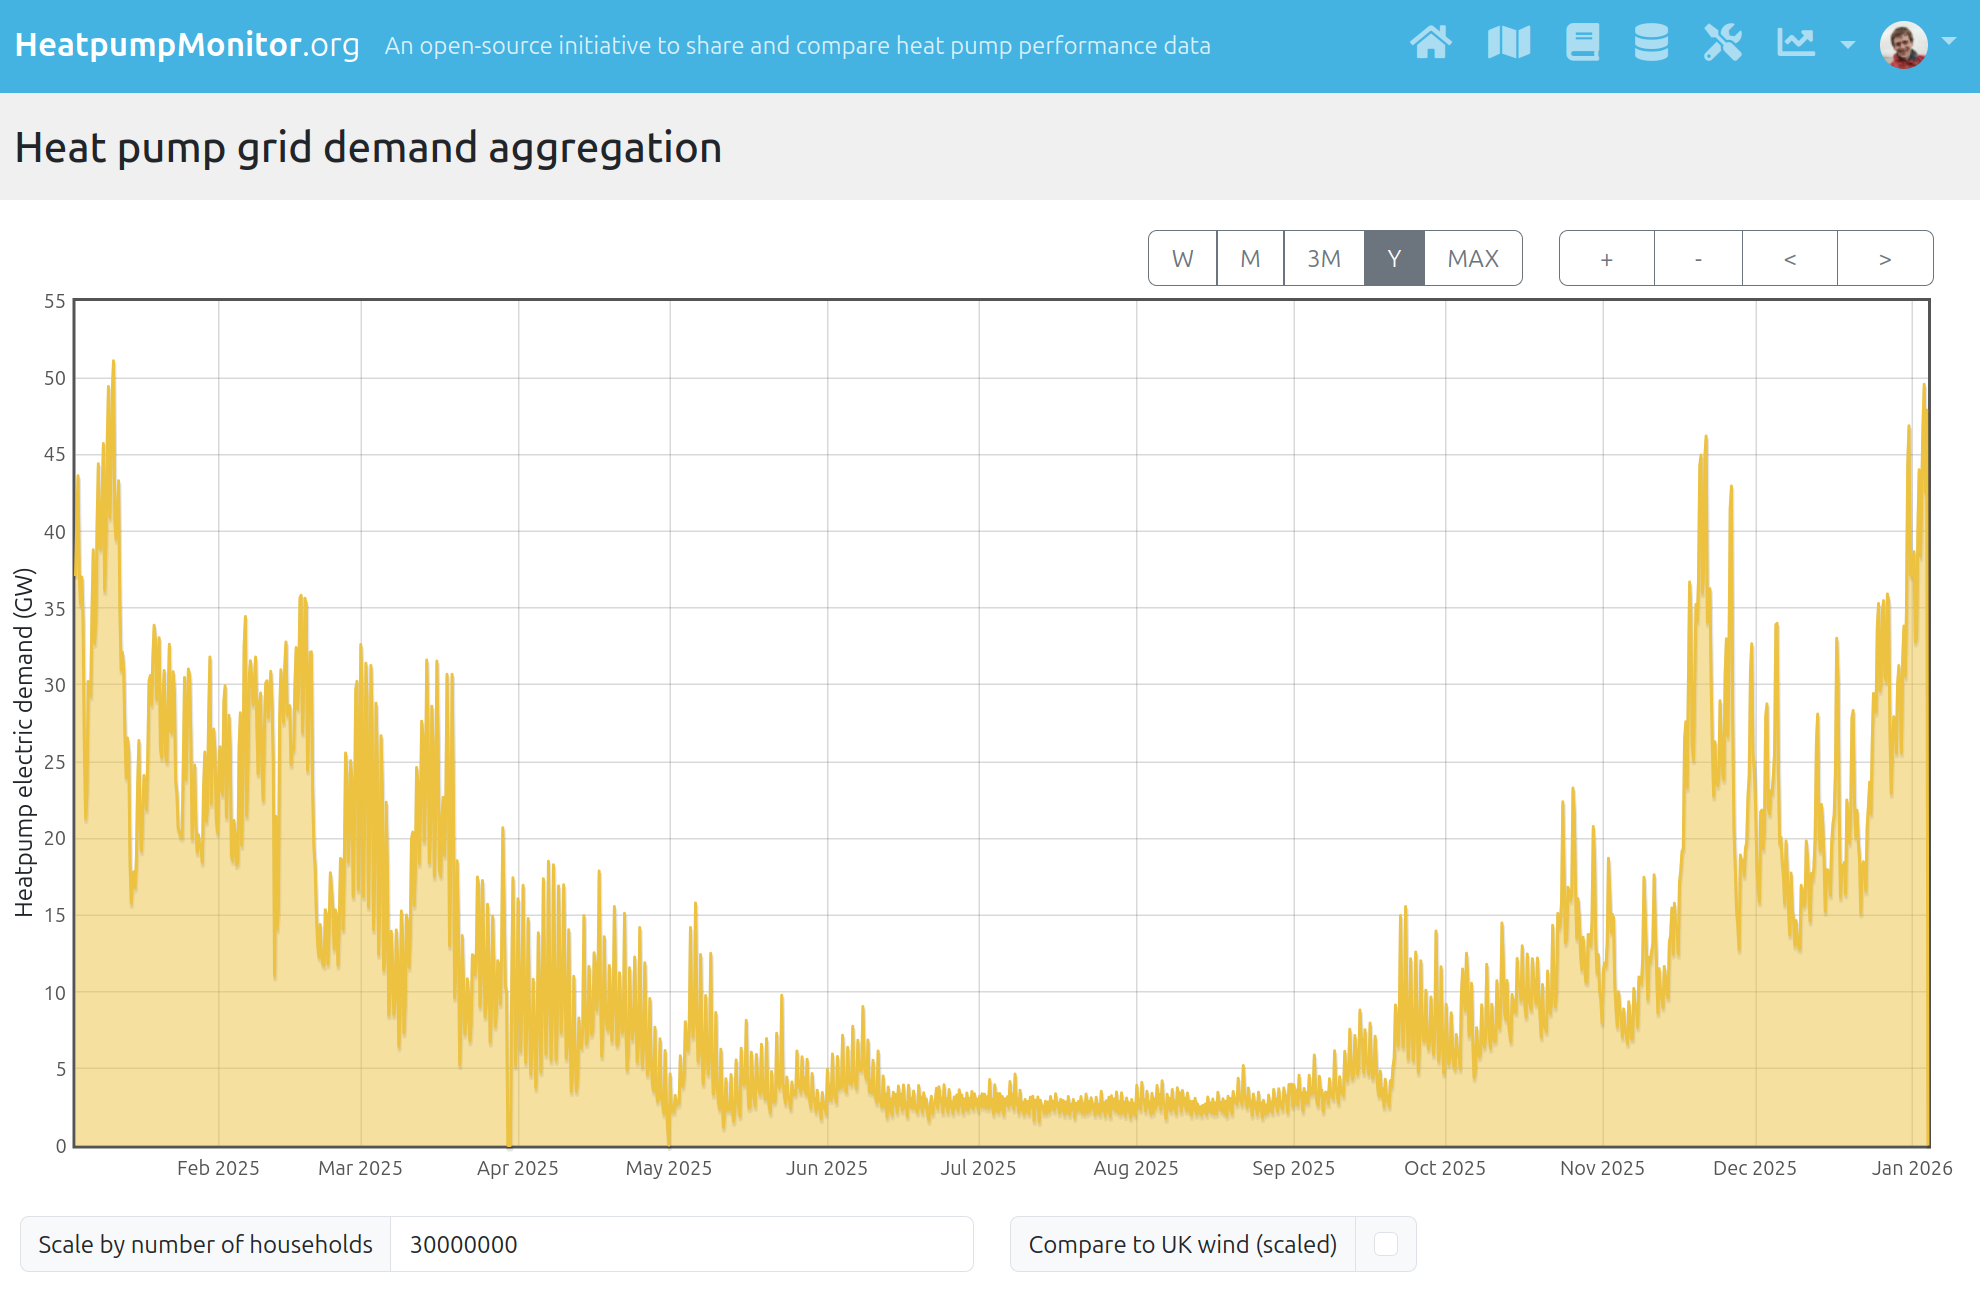Click the tools wrench icon
The height and width of the screenshot is (1294, 1980).
(1723, 43)
